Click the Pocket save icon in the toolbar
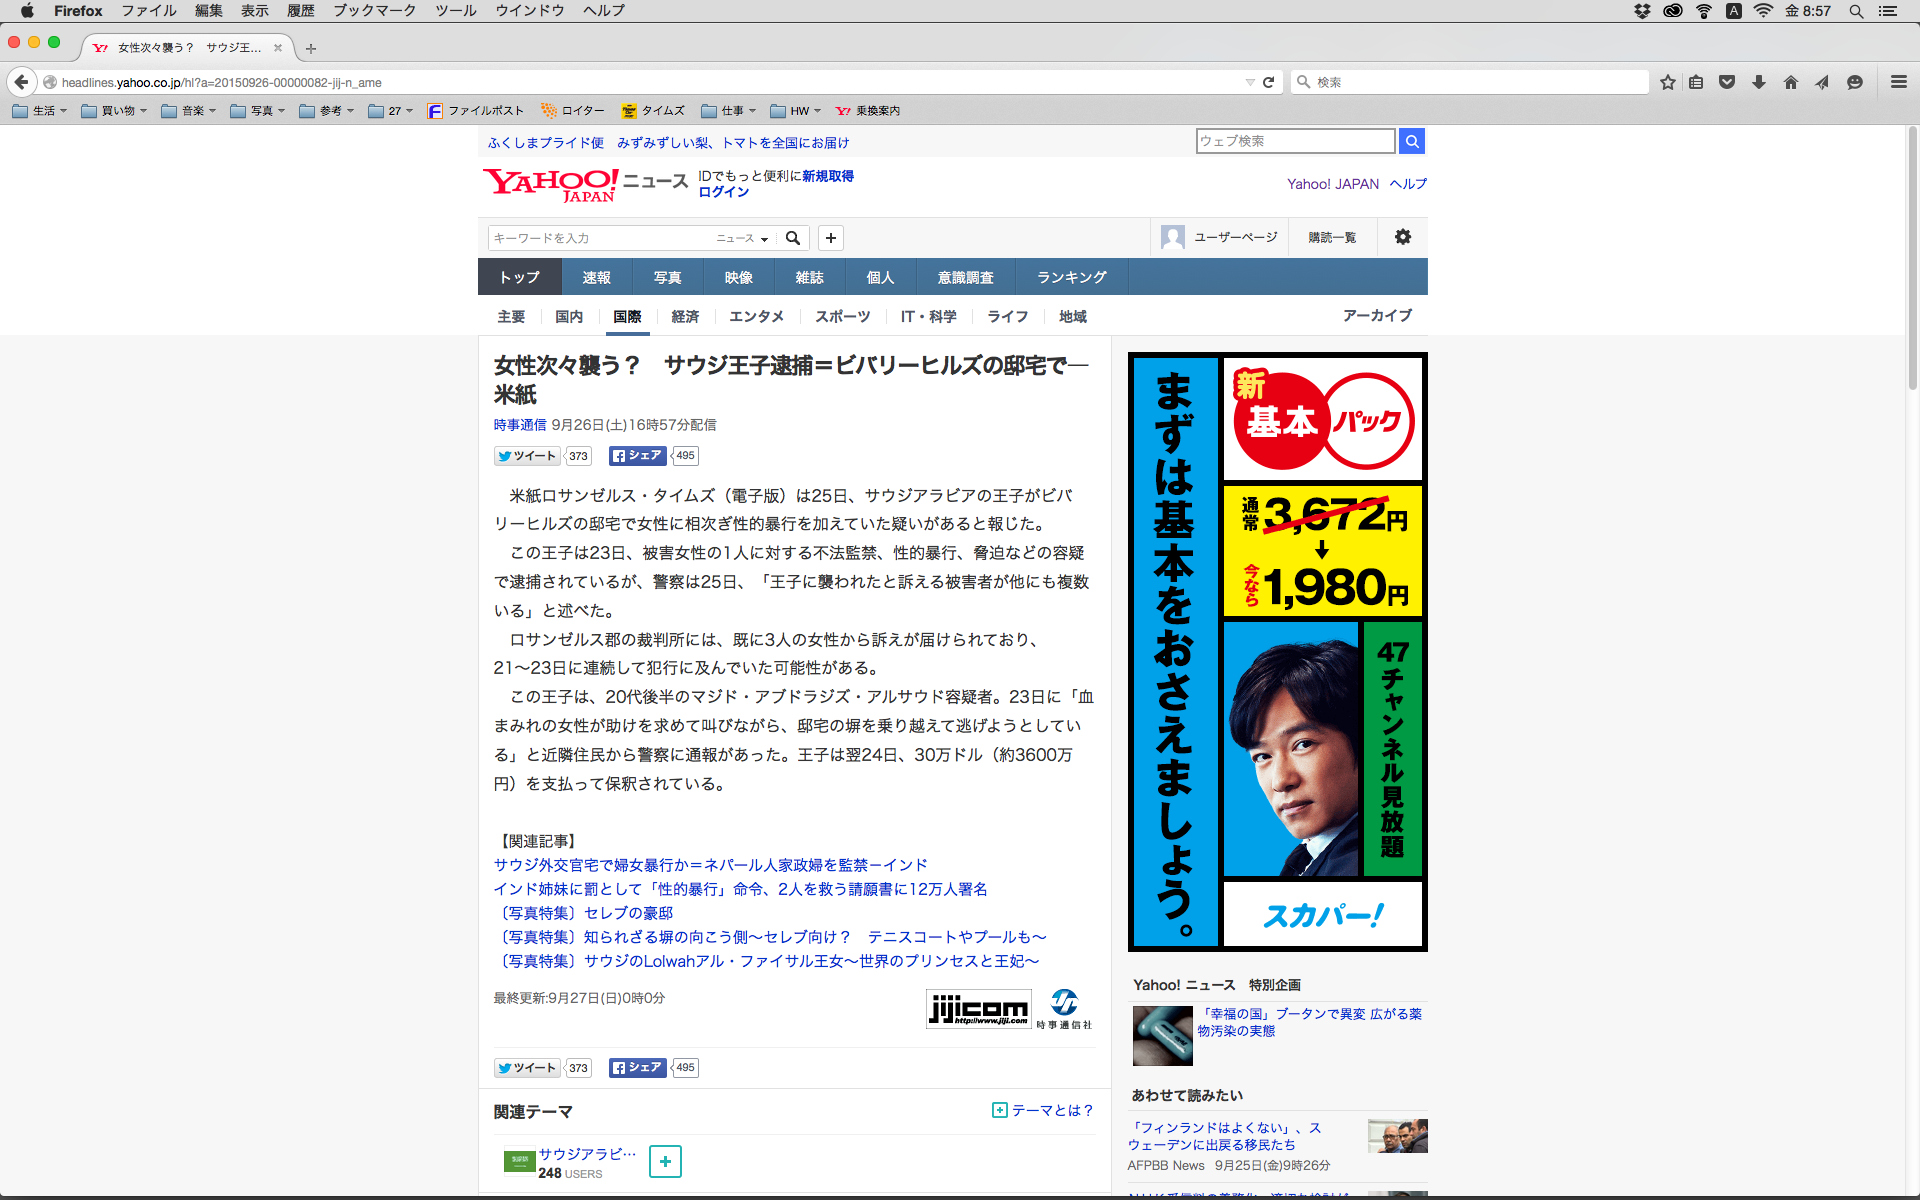 point(1727,82)
